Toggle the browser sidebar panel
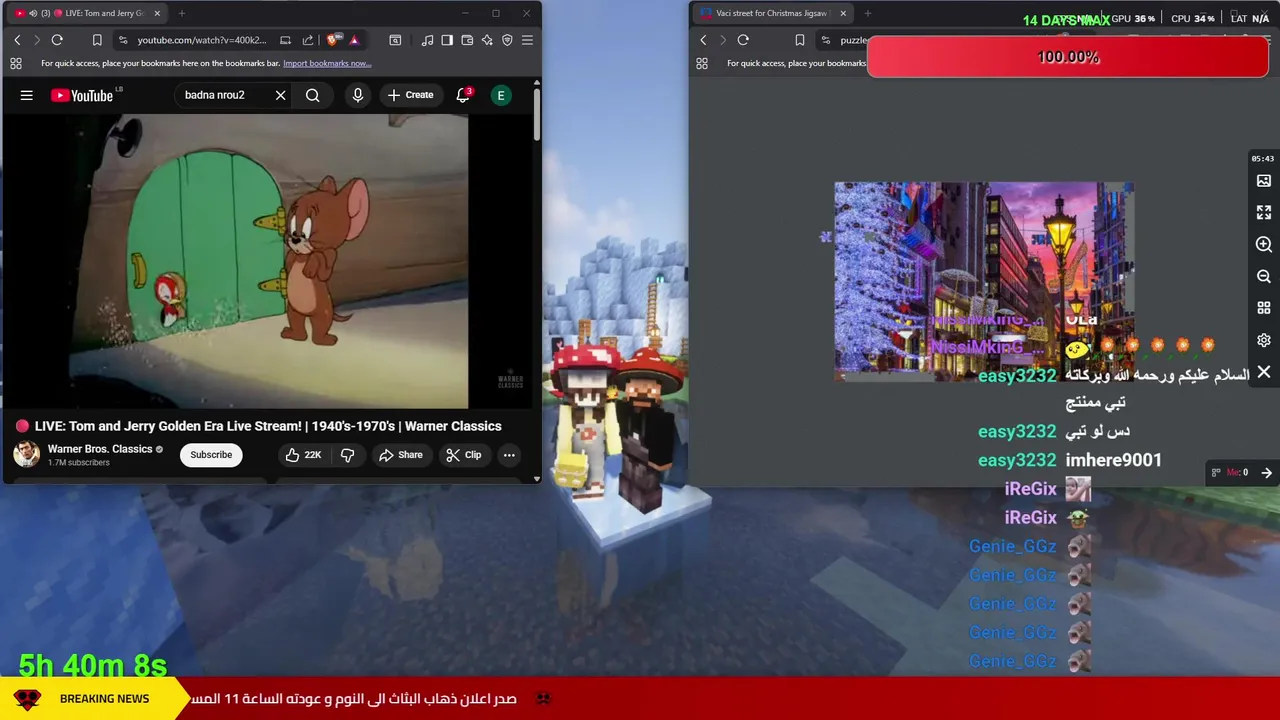This screenshot has height=720, width=1280. 447,40
